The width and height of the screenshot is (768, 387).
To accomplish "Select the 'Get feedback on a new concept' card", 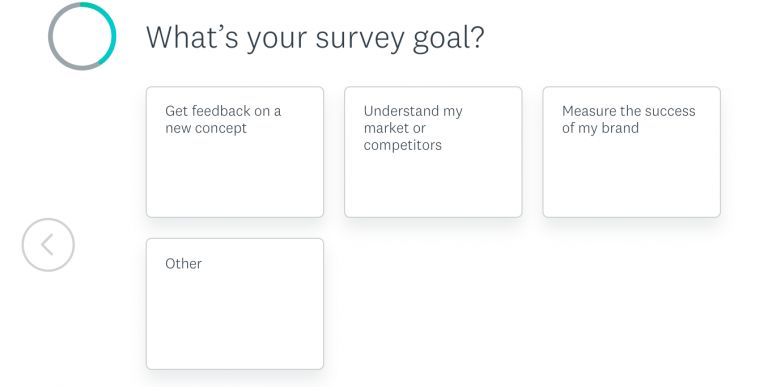I will click(x=235, y=152).
